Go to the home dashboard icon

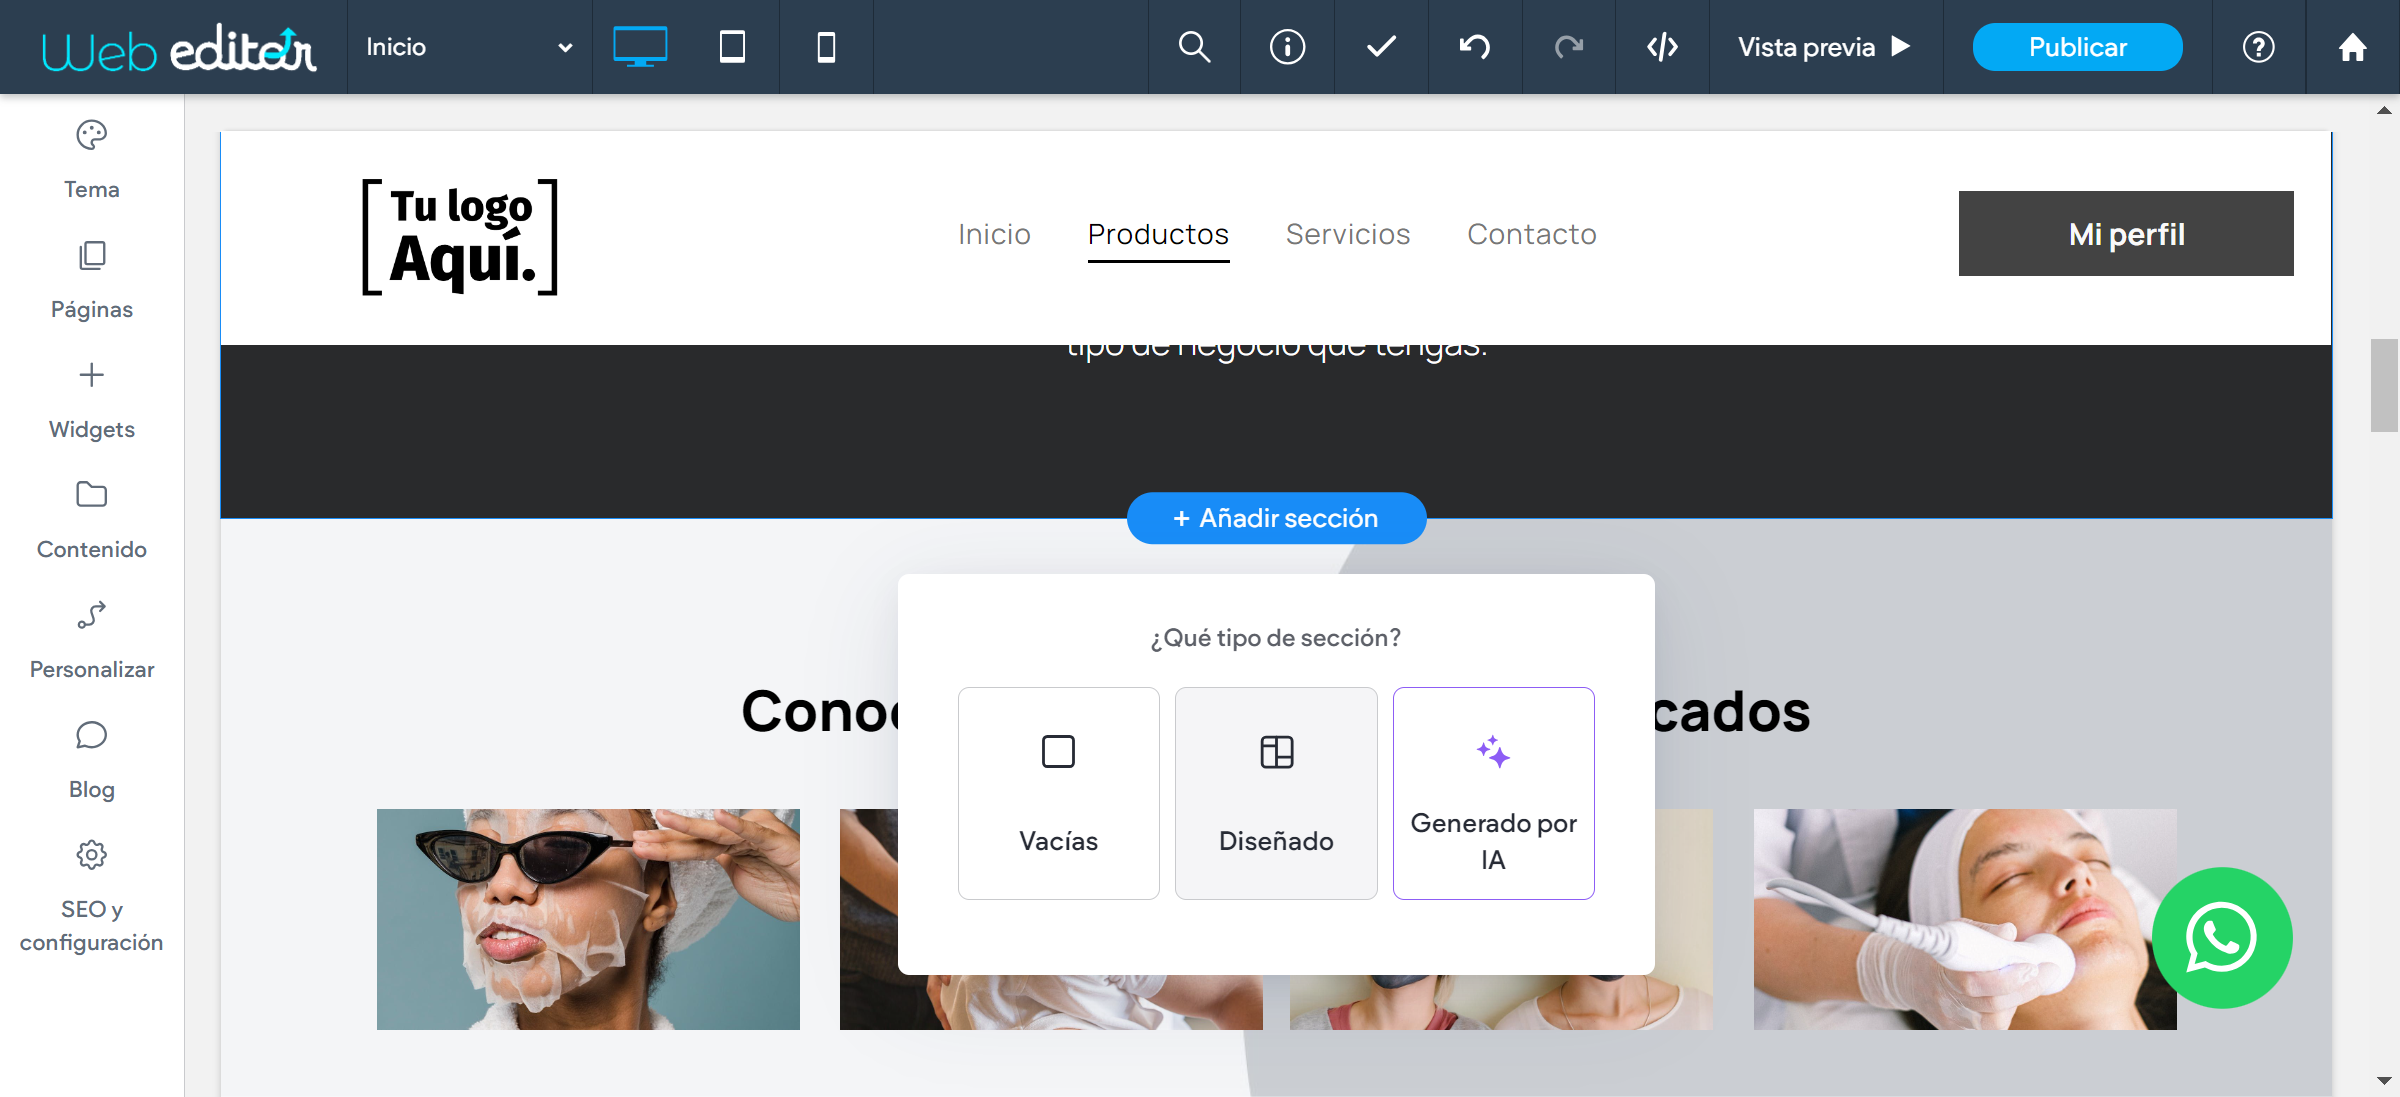tap(2352, 47)
